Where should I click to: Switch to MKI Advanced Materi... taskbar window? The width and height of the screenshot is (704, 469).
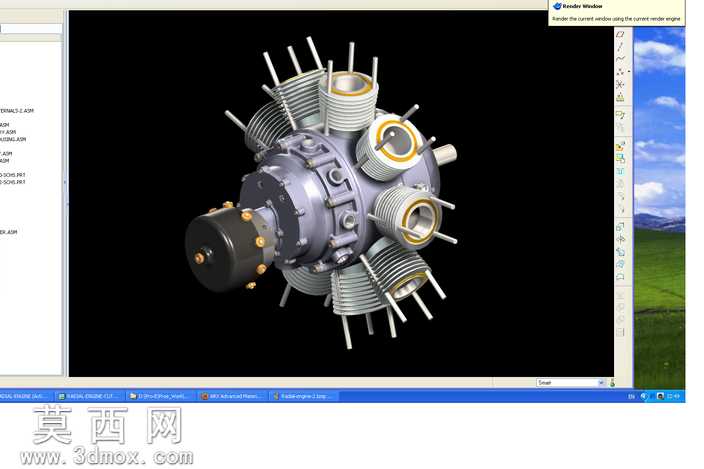click(233, 396)
